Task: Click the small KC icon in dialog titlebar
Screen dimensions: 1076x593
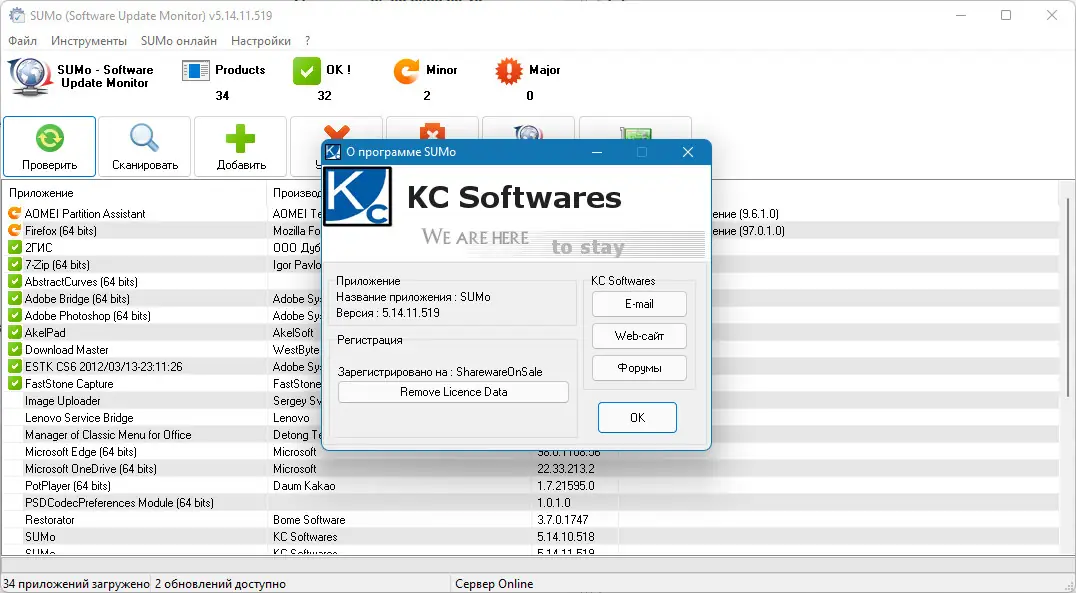Action: (x=333, y=152)
